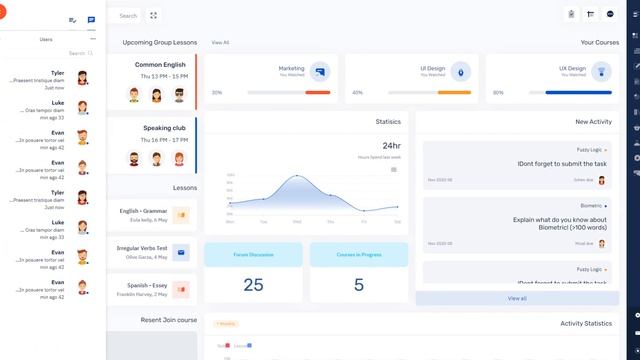Focus the Users panel search field
Screen dimensions: 640x360
click(x=51, y=53)
